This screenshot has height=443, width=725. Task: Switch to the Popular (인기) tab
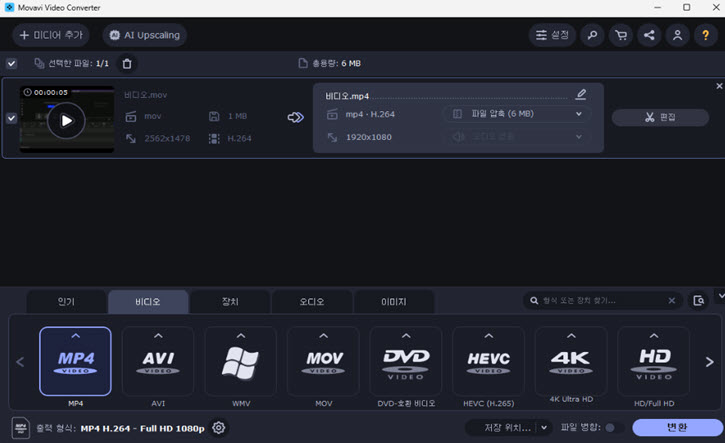click(x=66, y=301)
